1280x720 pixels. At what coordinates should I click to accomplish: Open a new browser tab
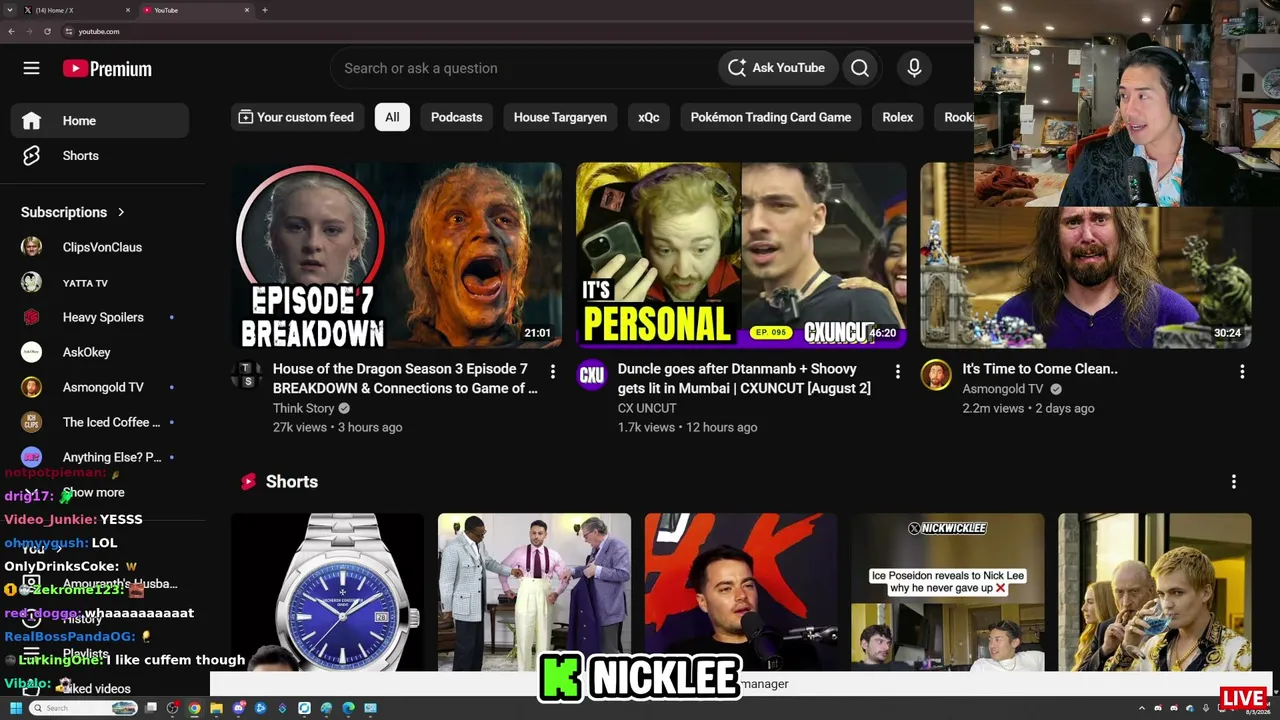click(x=264, y=10)
